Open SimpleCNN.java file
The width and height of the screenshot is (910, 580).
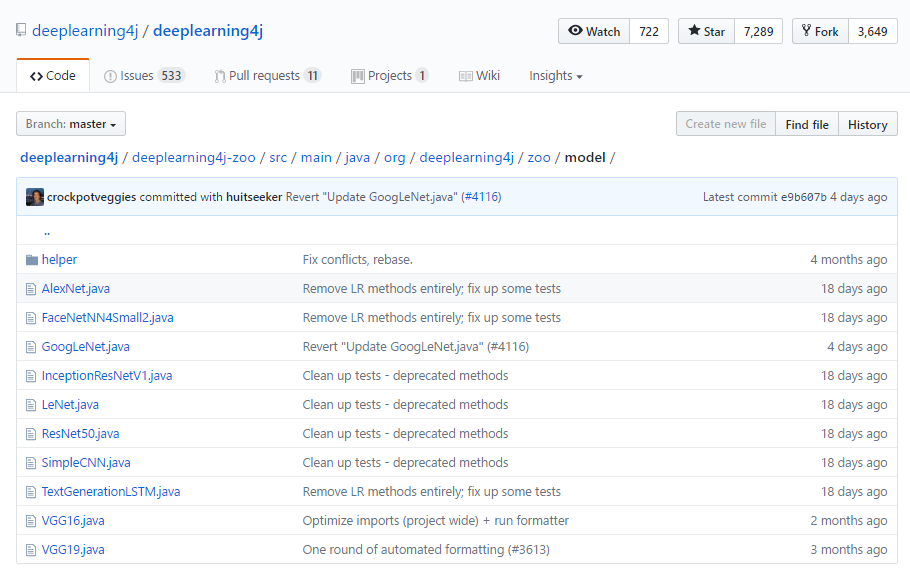86,463
